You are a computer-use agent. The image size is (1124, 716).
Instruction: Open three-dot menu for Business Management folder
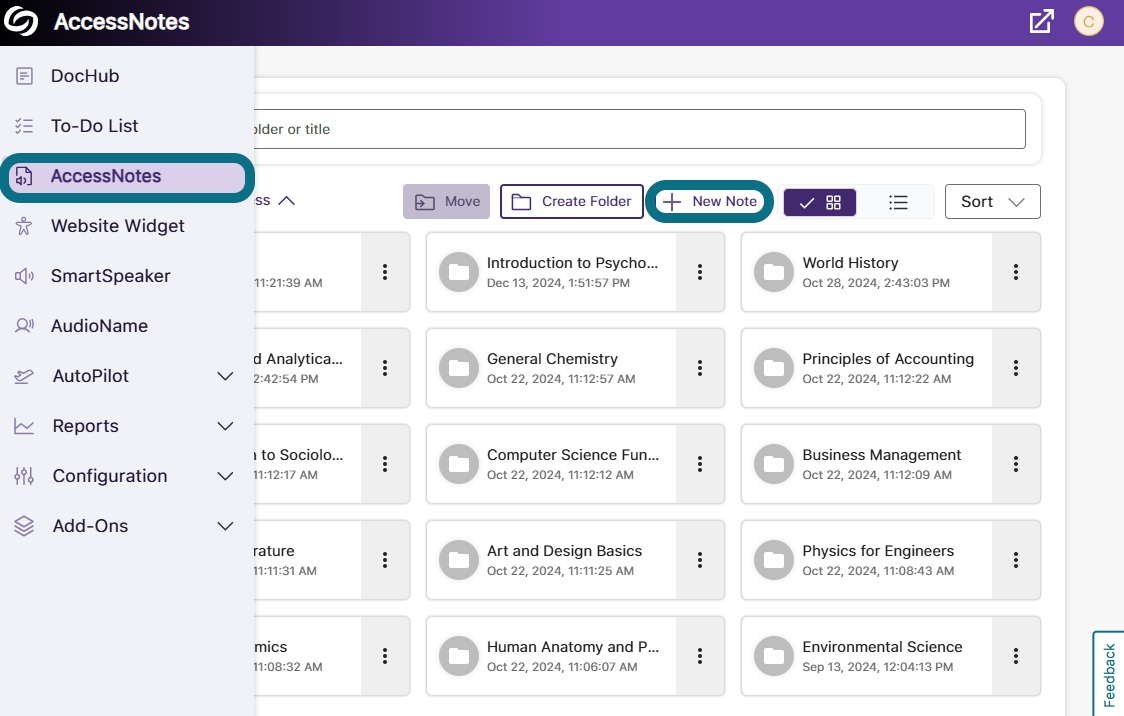tap(1016, 464)
